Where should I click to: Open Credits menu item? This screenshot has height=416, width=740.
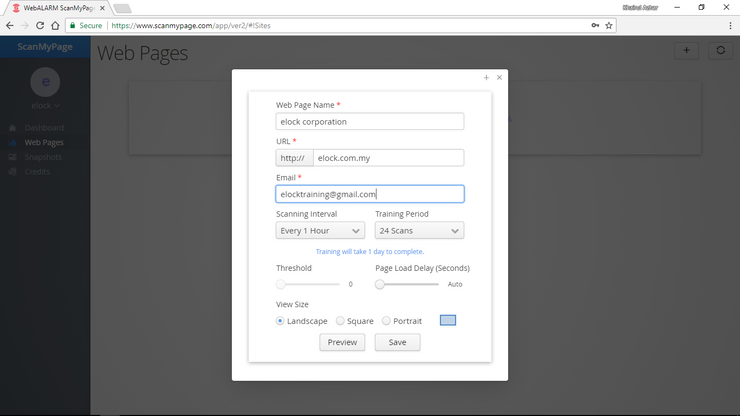tap(37, 172)
